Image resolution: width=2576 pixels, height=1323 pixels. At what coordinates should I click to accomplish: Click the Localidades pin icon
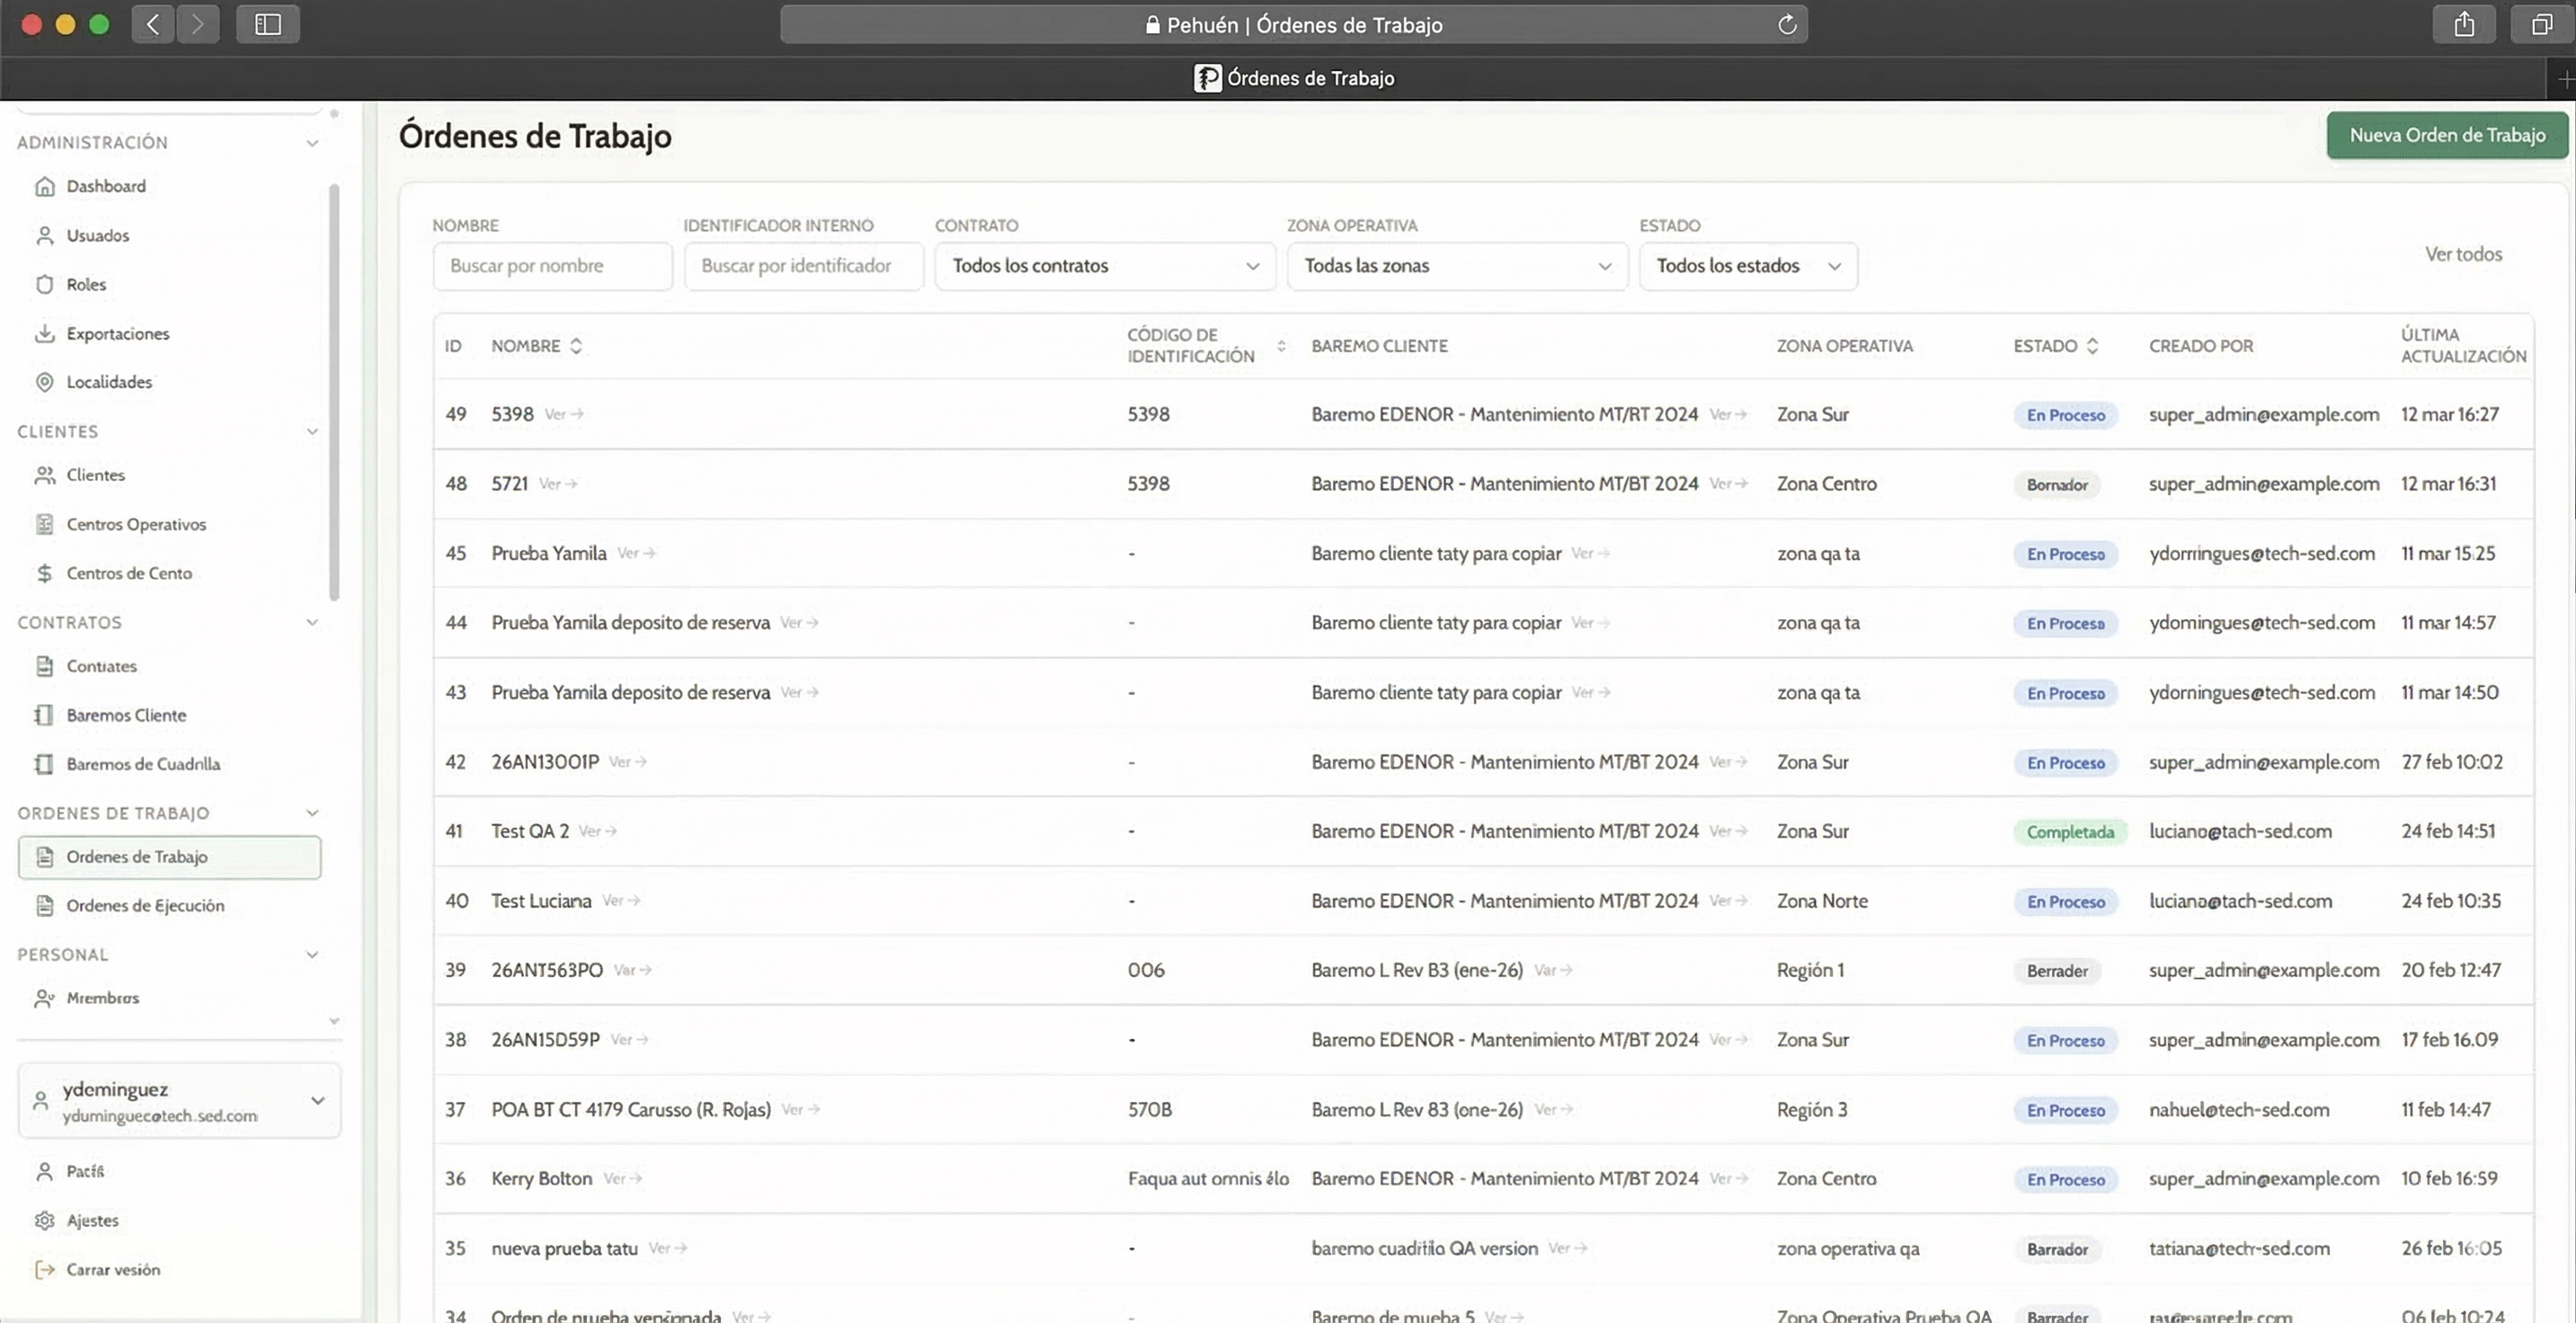[x=44, y=382]
